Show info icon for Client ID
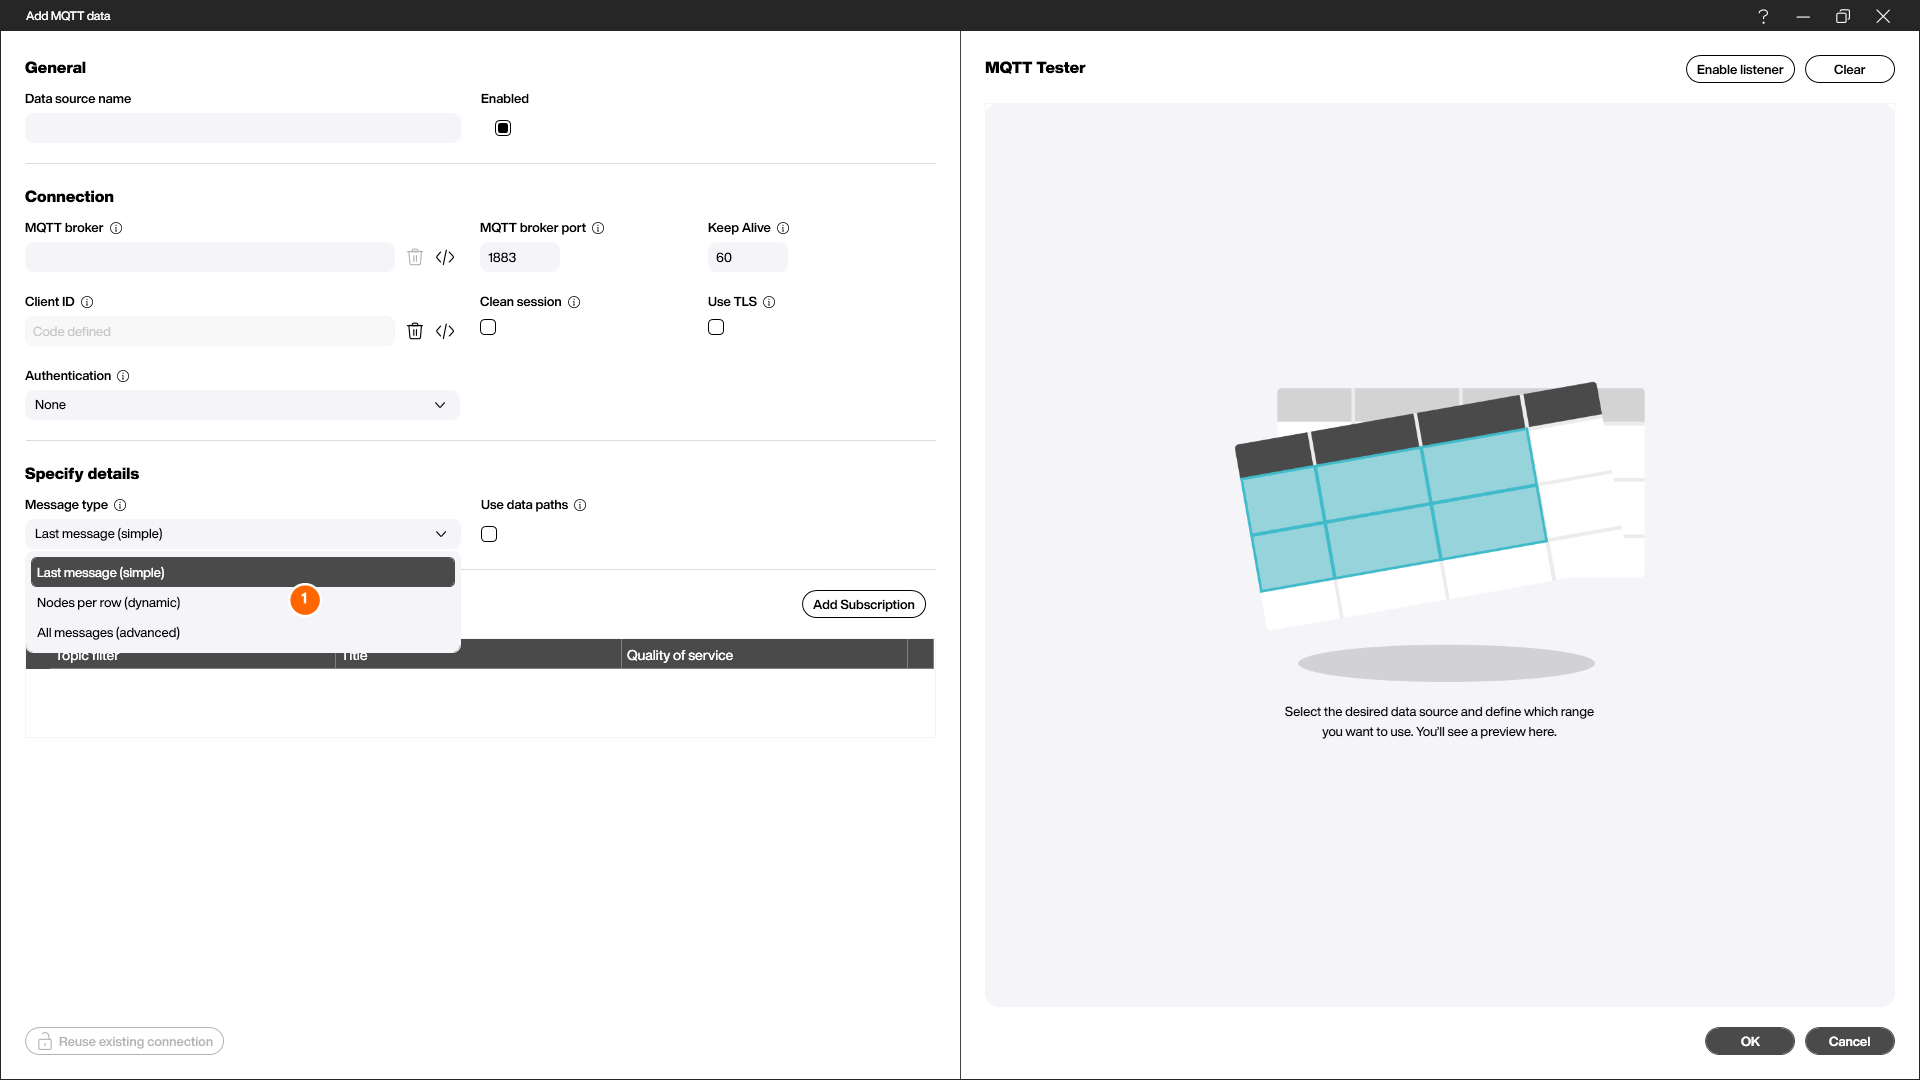This screenshot has height=1080, width=1920. click(87, 302)
